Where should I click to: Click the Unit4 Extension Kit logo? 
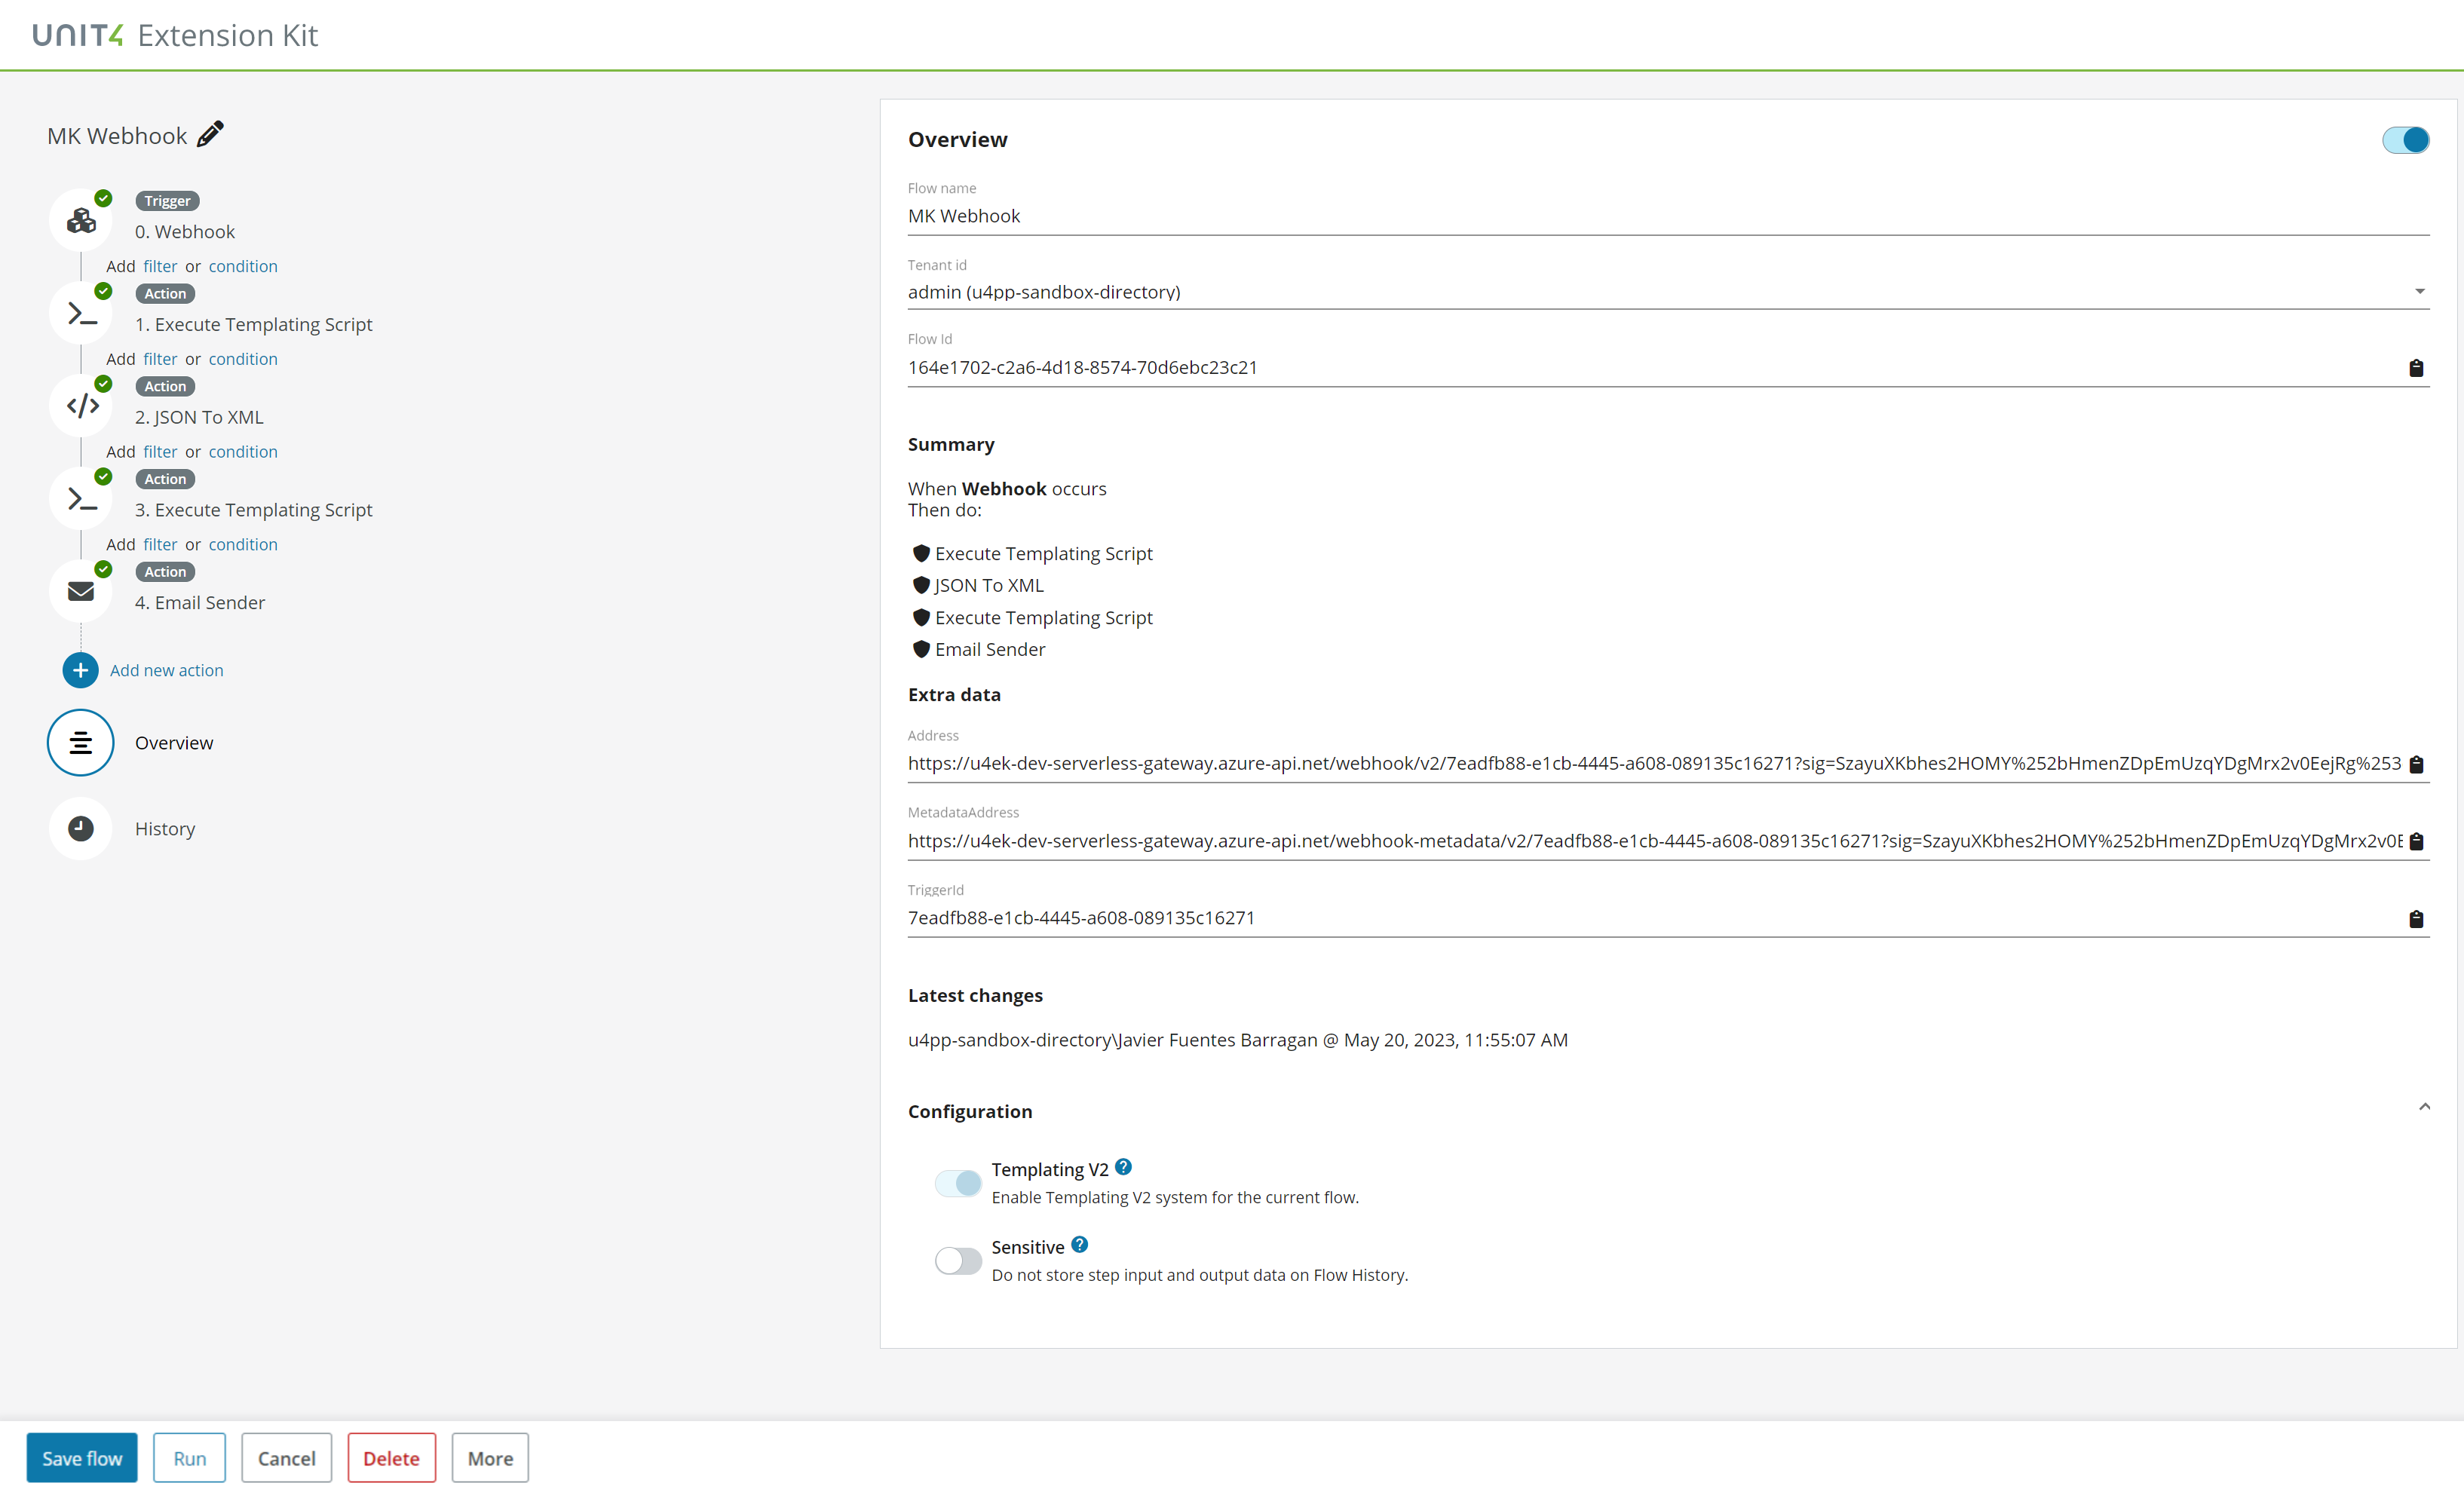[x=175, y=35]
